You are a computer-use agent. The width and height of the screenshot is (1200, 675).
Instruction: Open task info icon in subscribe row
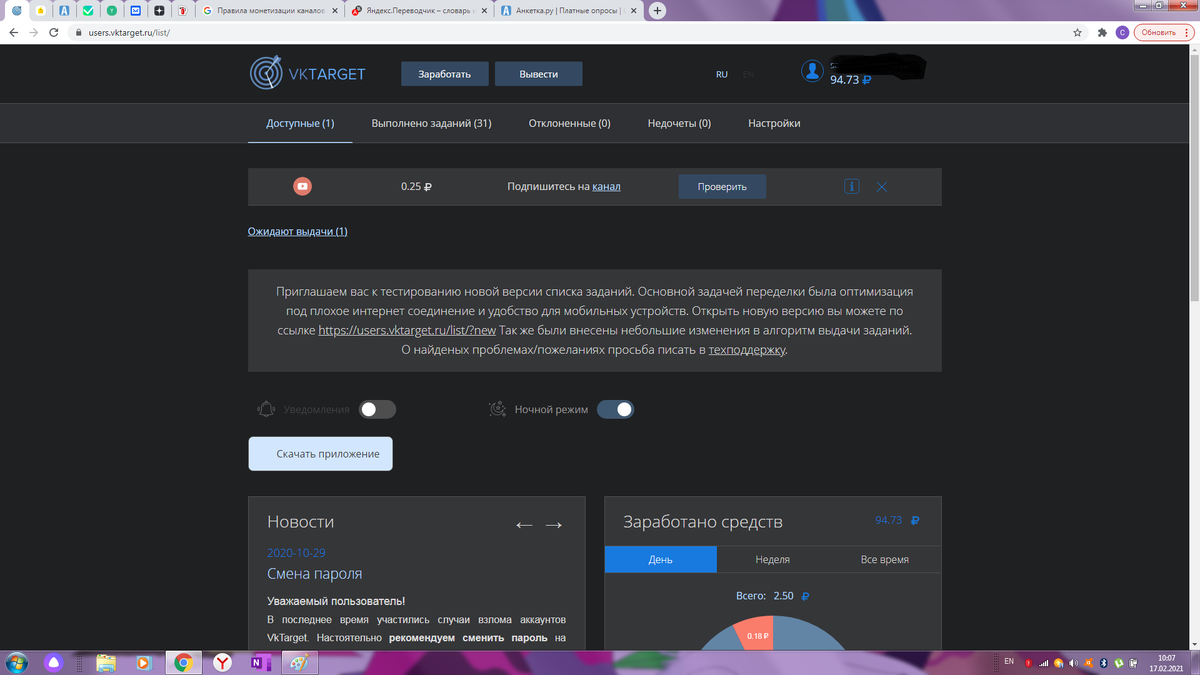(x=851, y=186)
